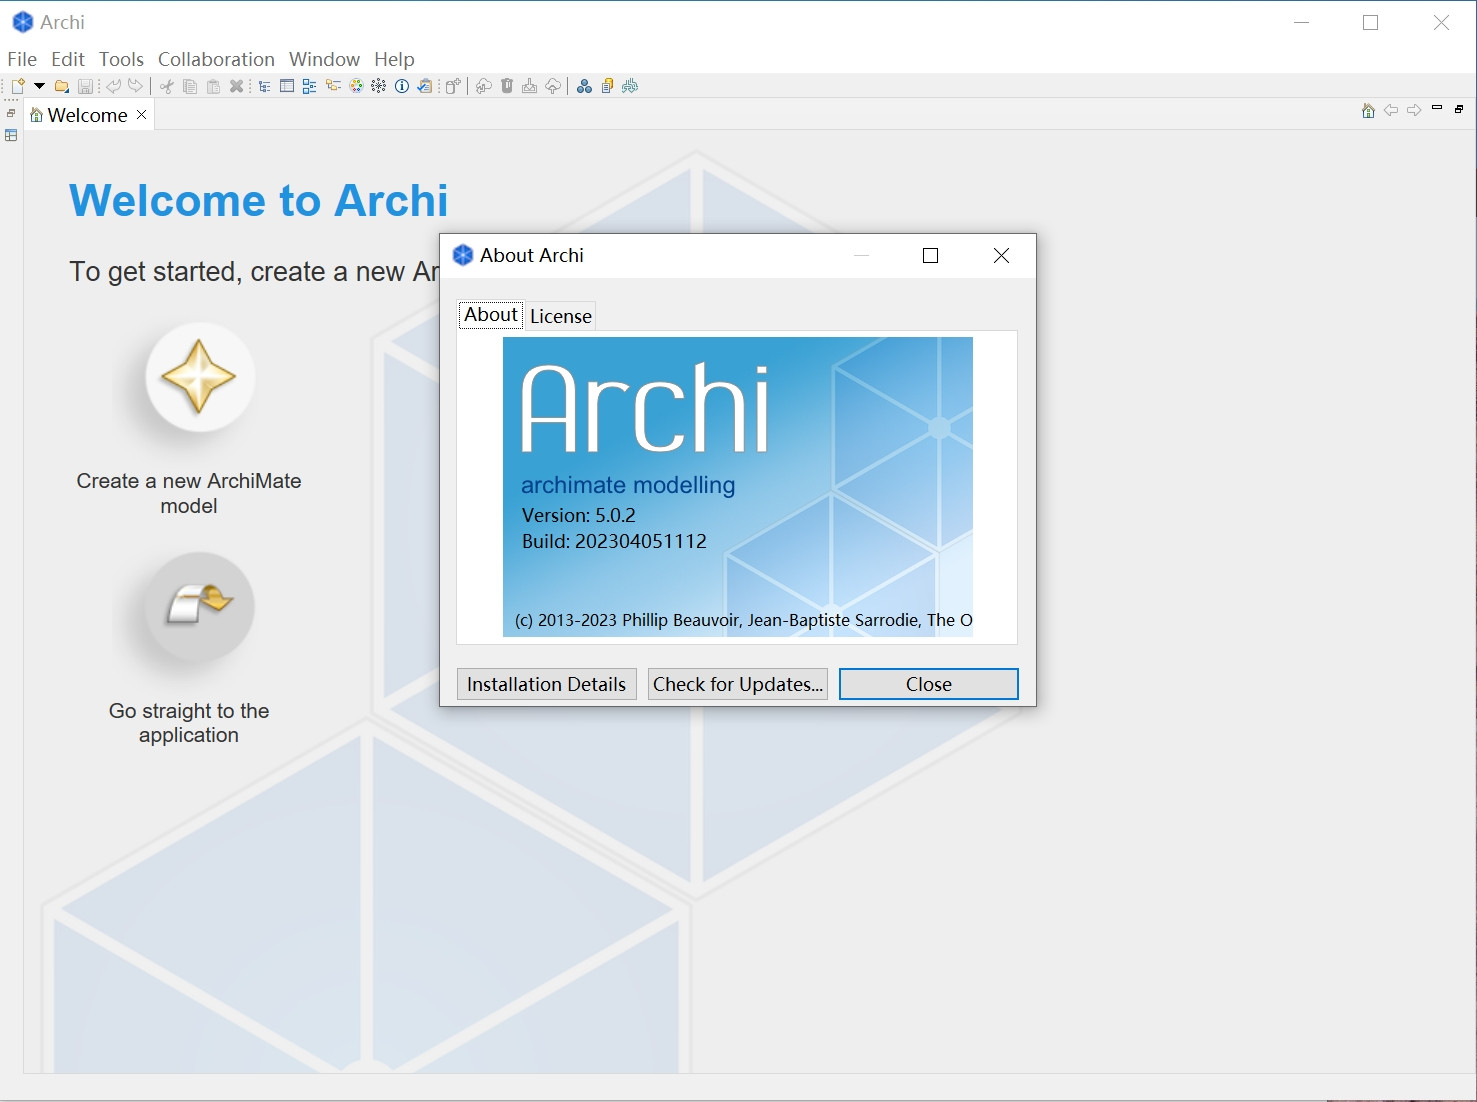Click Check for Updates button

(737, 684)
